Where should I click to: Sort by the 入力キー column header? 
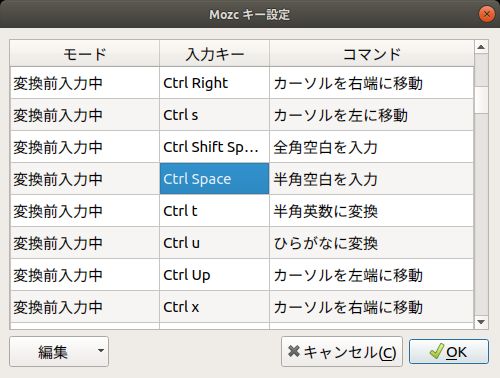[214, 54]
